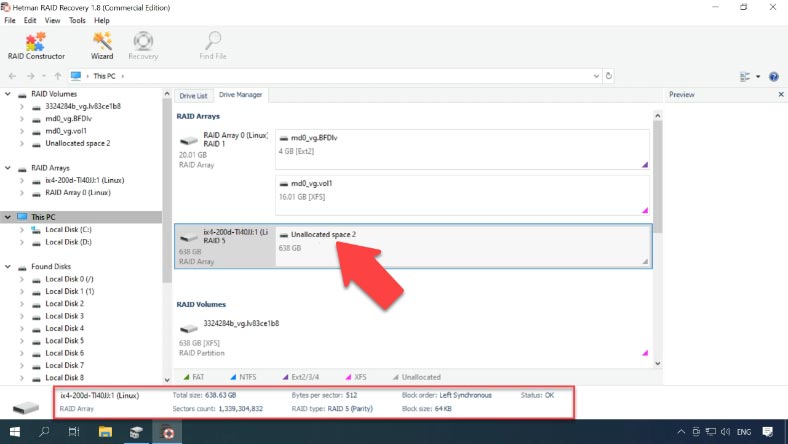Select Local Disk 1 (1) tree item
The image size is (788, 444).
coord(70,291)
